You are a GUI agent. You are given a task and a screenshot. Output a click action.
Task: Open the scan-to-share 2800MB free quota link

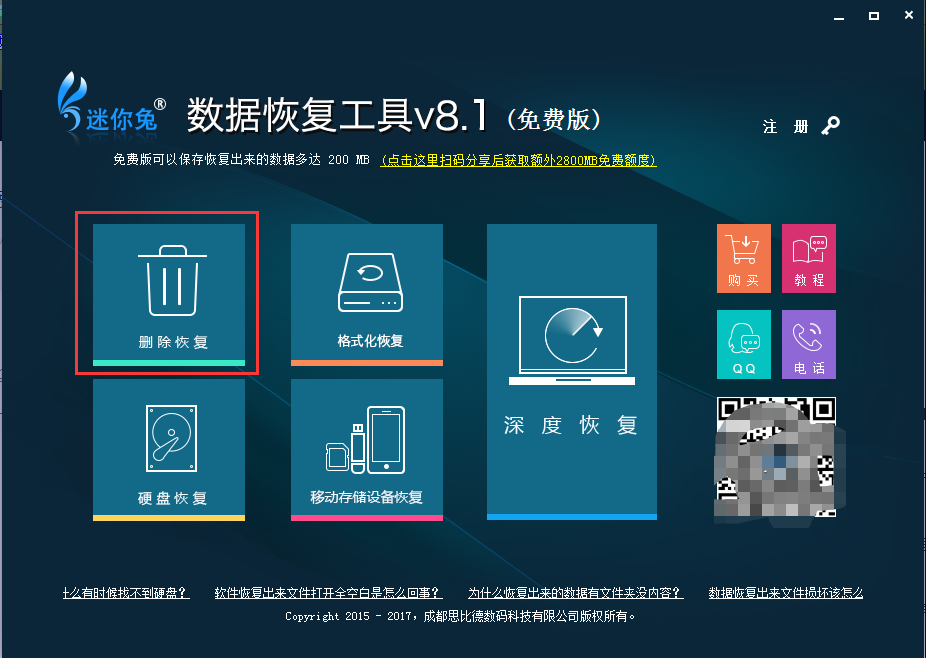(x=519, y=160)
